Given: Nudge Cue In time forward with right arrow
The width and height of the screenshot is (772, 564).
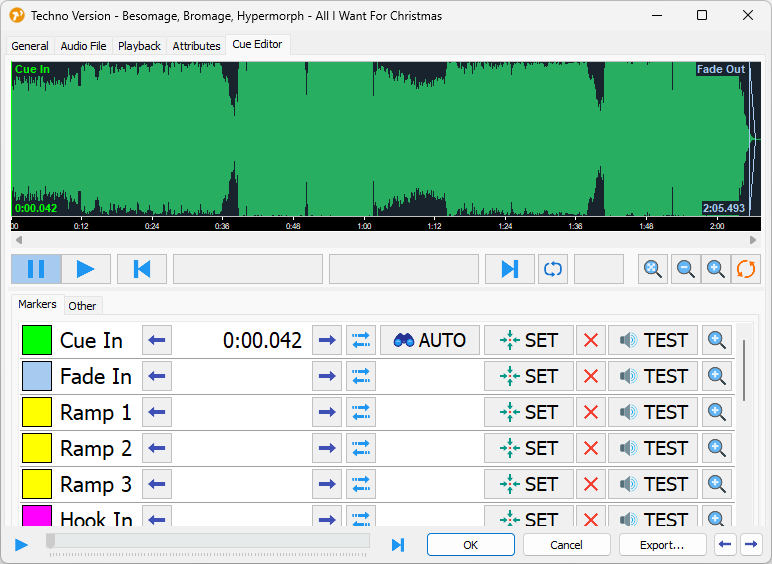Looking at the screenshot, I should (327, 340).
